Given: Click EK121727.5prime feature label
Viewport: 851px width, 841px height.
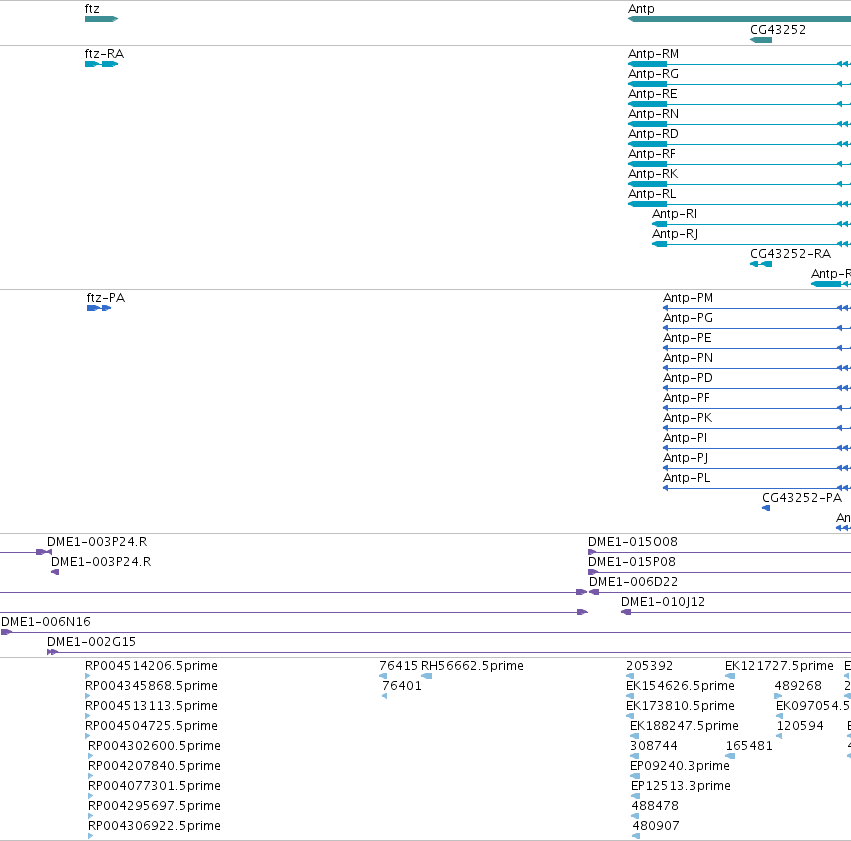Looking at the screenshot, I should pyautogui.click(x=779, y=666).
